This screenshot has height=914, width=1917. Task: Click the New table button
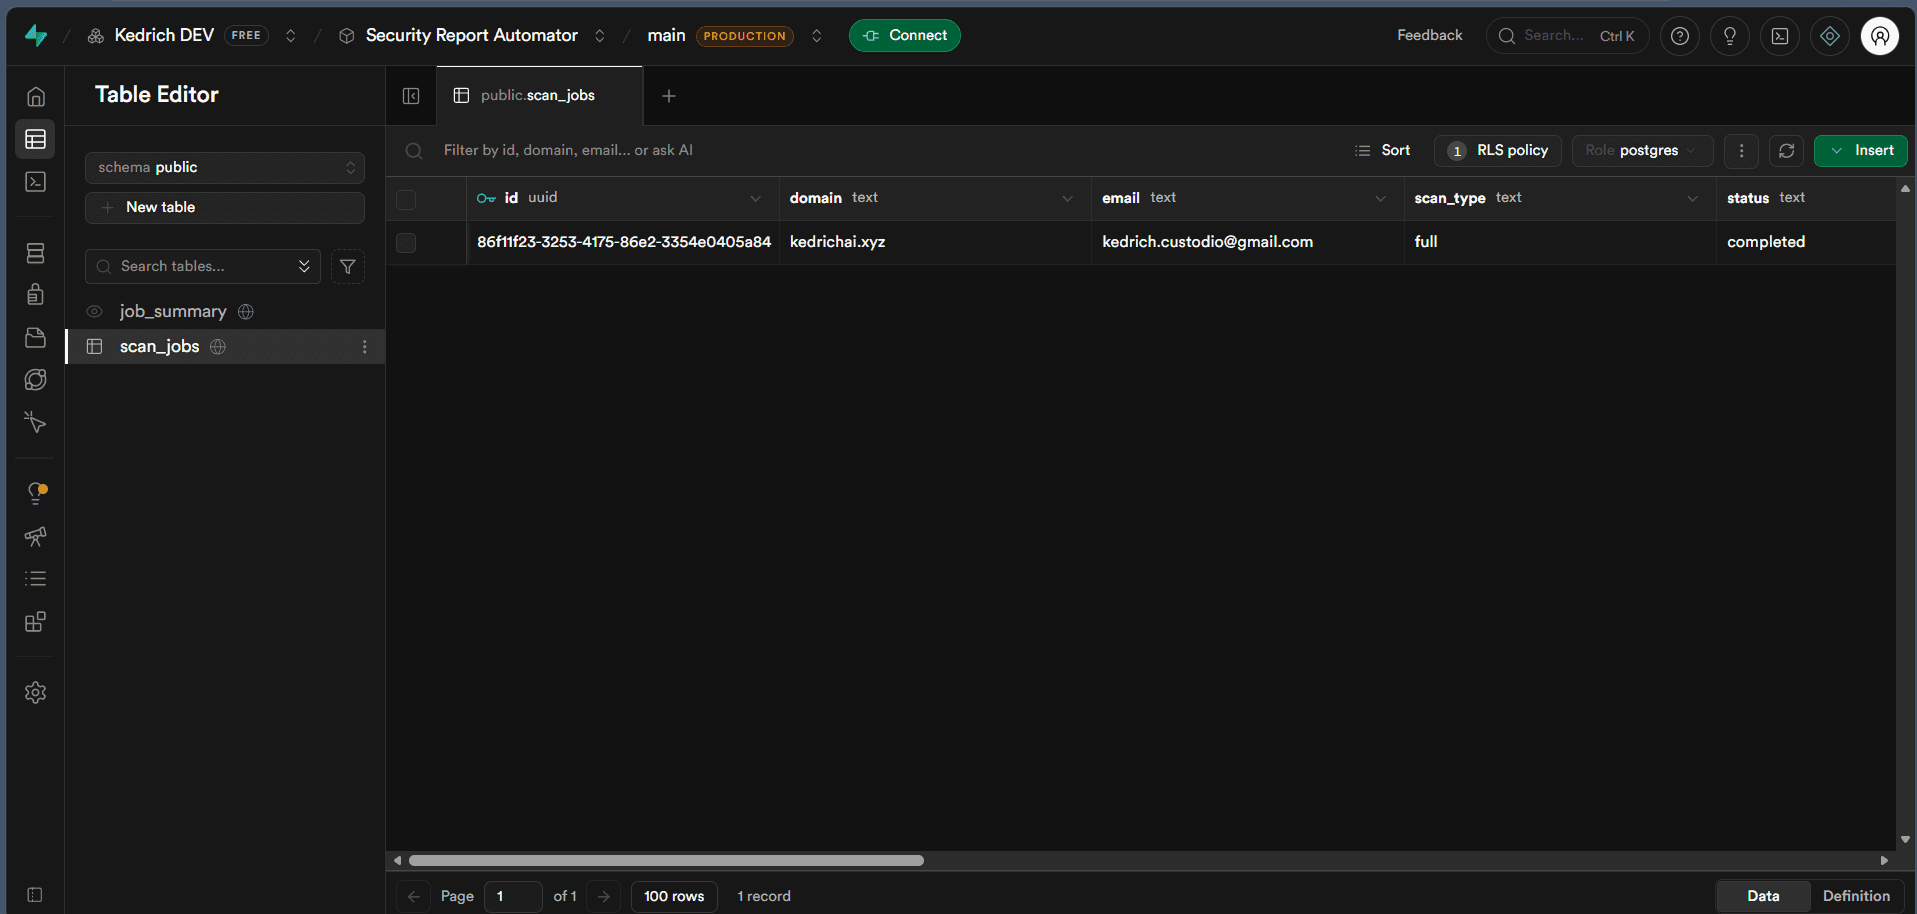225,208
